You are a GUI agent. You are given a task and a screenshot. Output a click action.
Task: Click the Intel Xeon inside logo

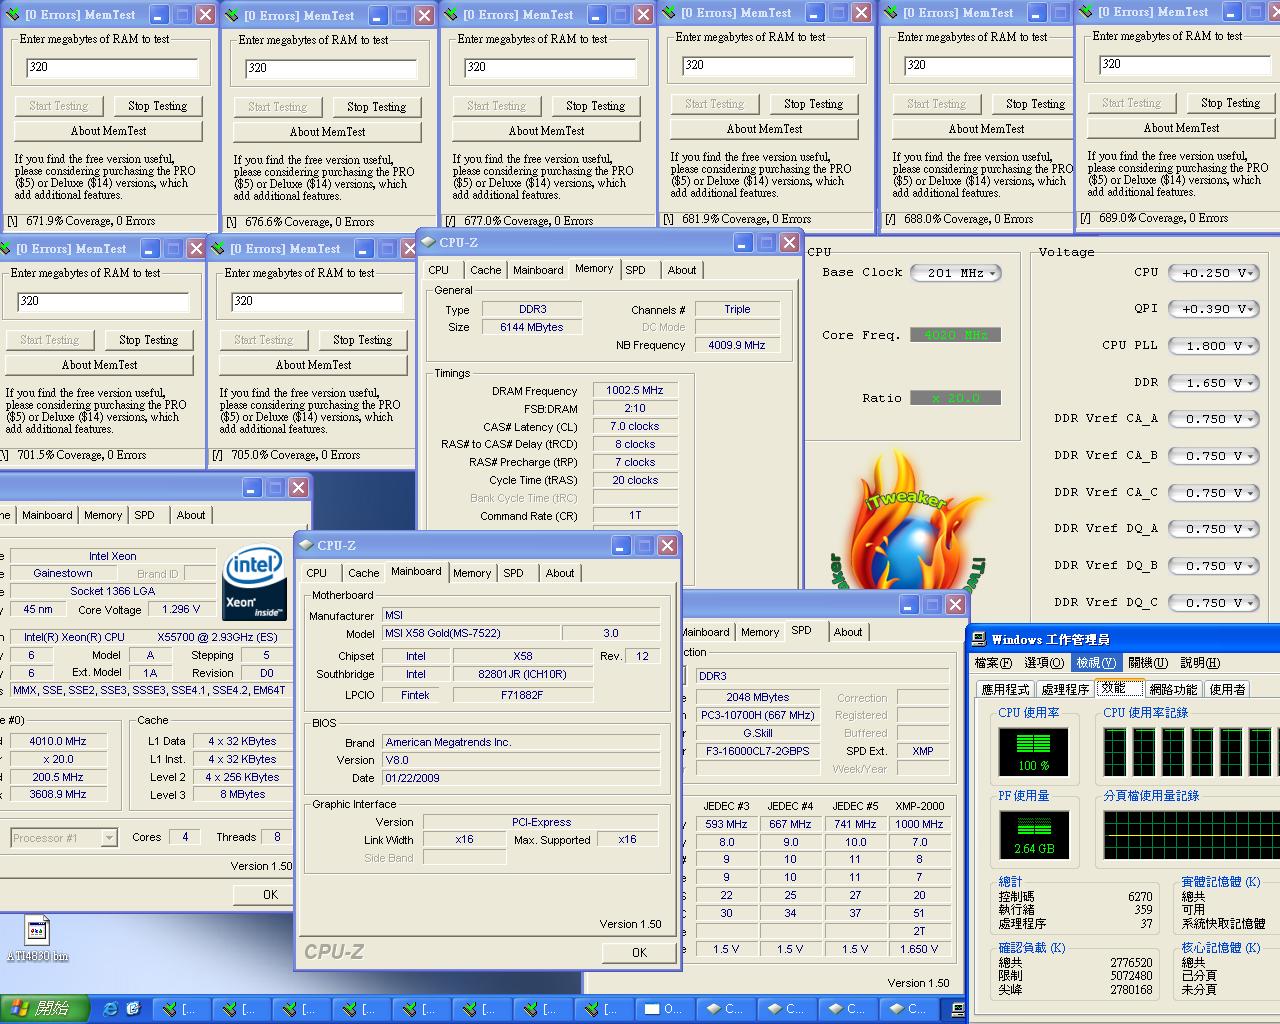[255, 580]
